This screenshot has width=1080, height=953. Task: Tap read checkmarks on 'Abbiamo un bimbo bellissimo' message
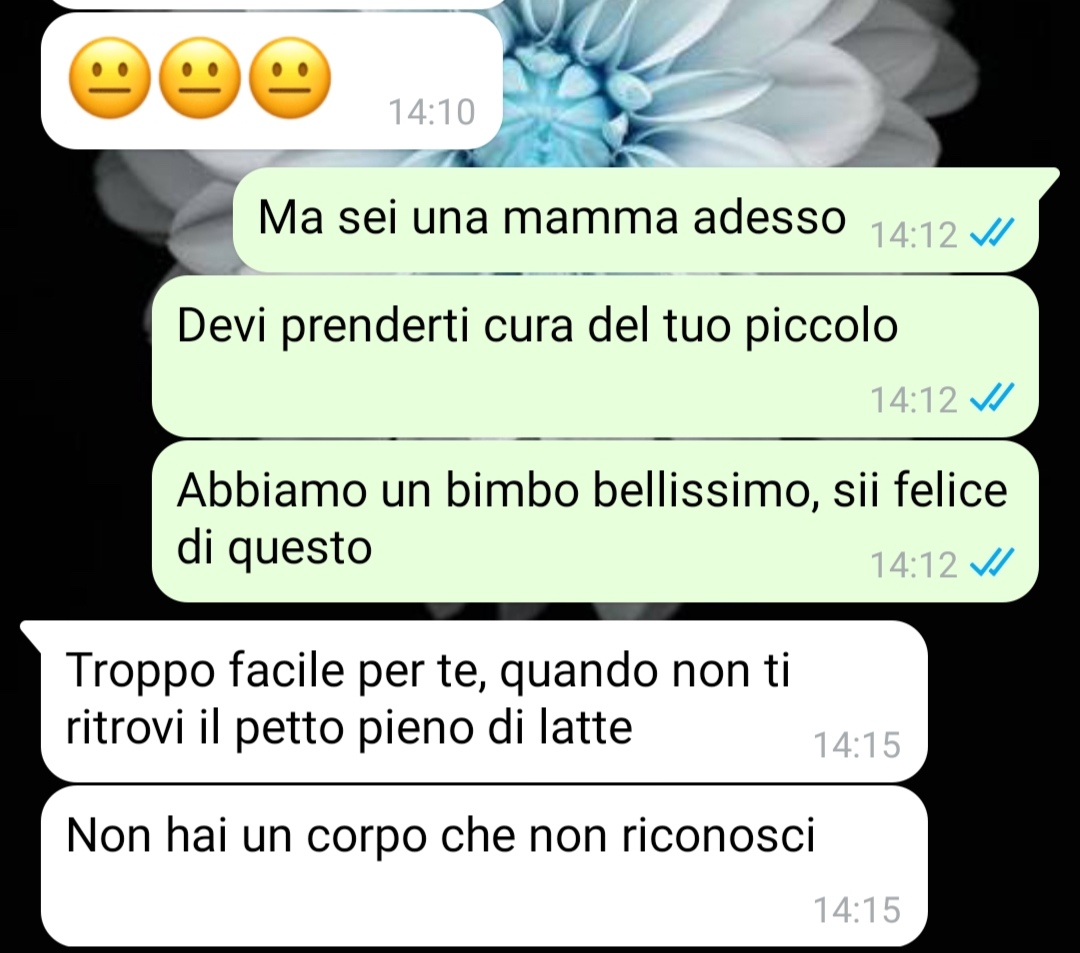tap(992, 563)
